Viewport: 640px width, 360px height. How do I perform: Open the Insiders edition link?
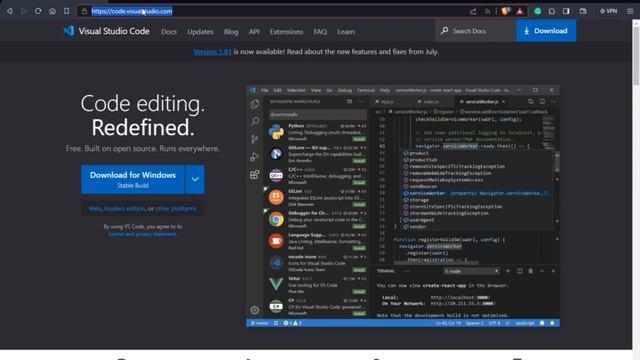click(x=124, y=209)
